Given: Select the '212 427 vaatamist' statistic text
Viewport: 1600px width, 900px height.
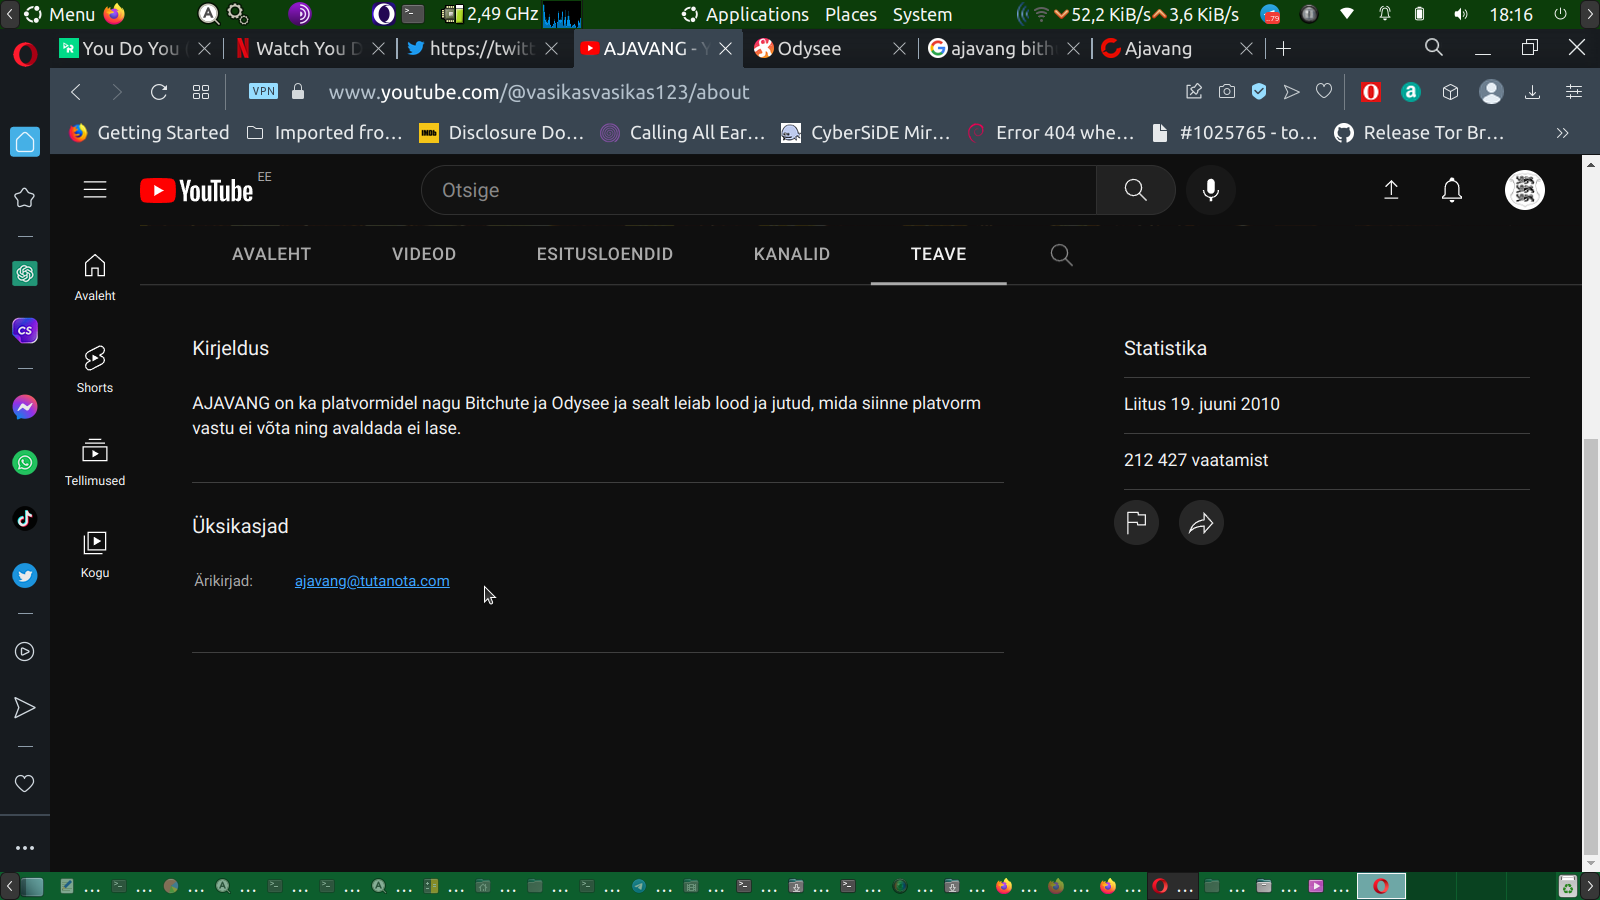Looking at the screenshot, I should coord(1196,460).
